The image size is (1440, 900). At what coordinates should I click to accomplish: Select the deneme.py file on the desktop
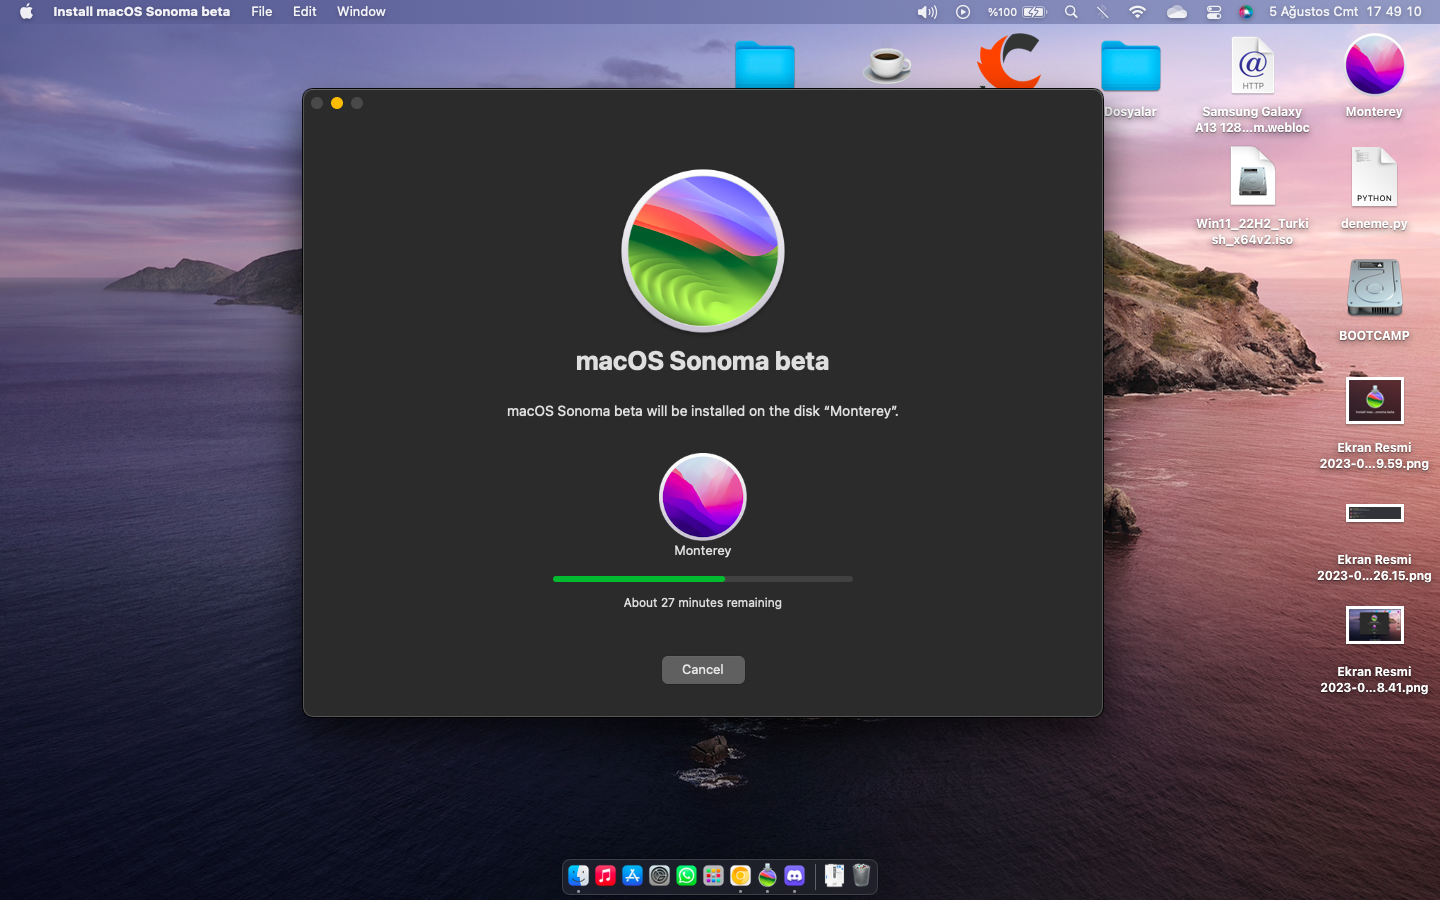[1374, 178]
